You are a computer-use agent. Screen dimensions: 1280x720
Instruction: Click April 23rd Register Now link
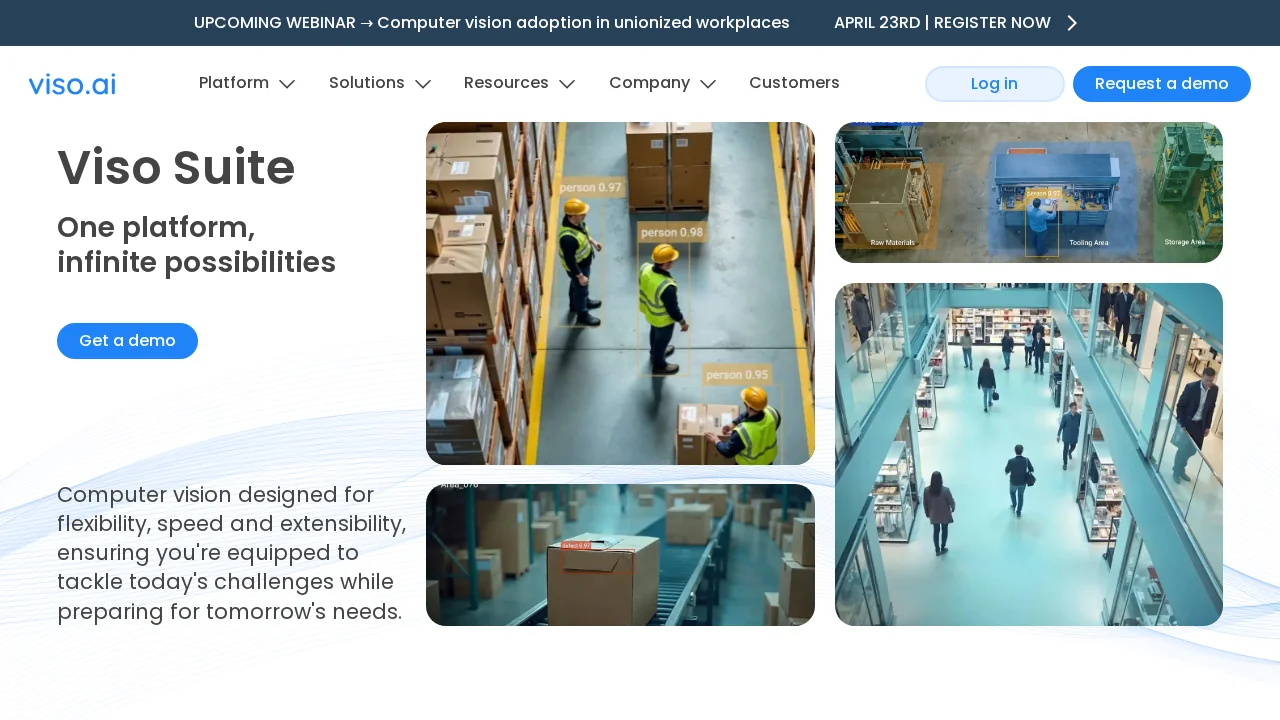pyautogui.click(x=942, y=23)
